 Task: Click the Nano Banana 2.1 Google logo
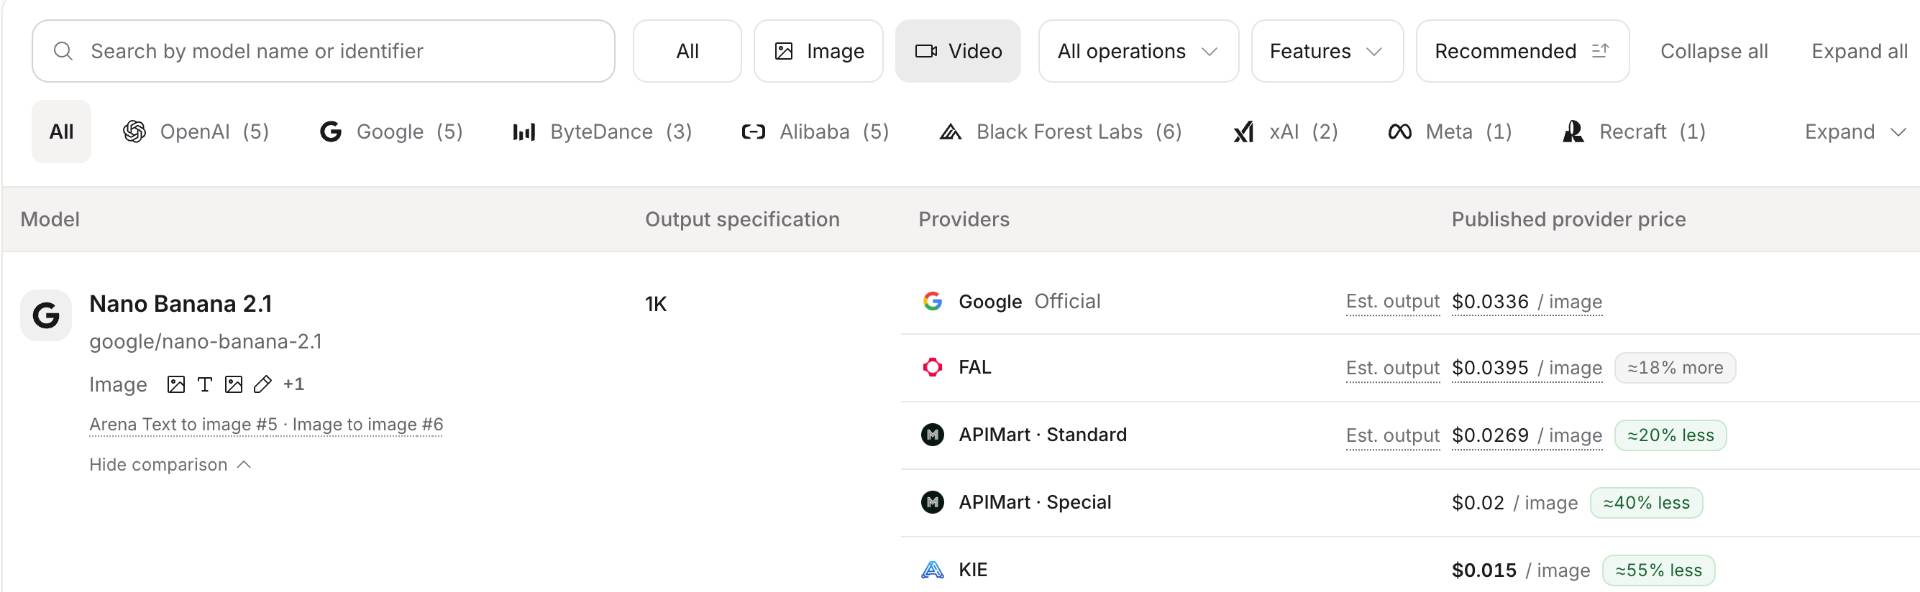[x=46, y=316]
